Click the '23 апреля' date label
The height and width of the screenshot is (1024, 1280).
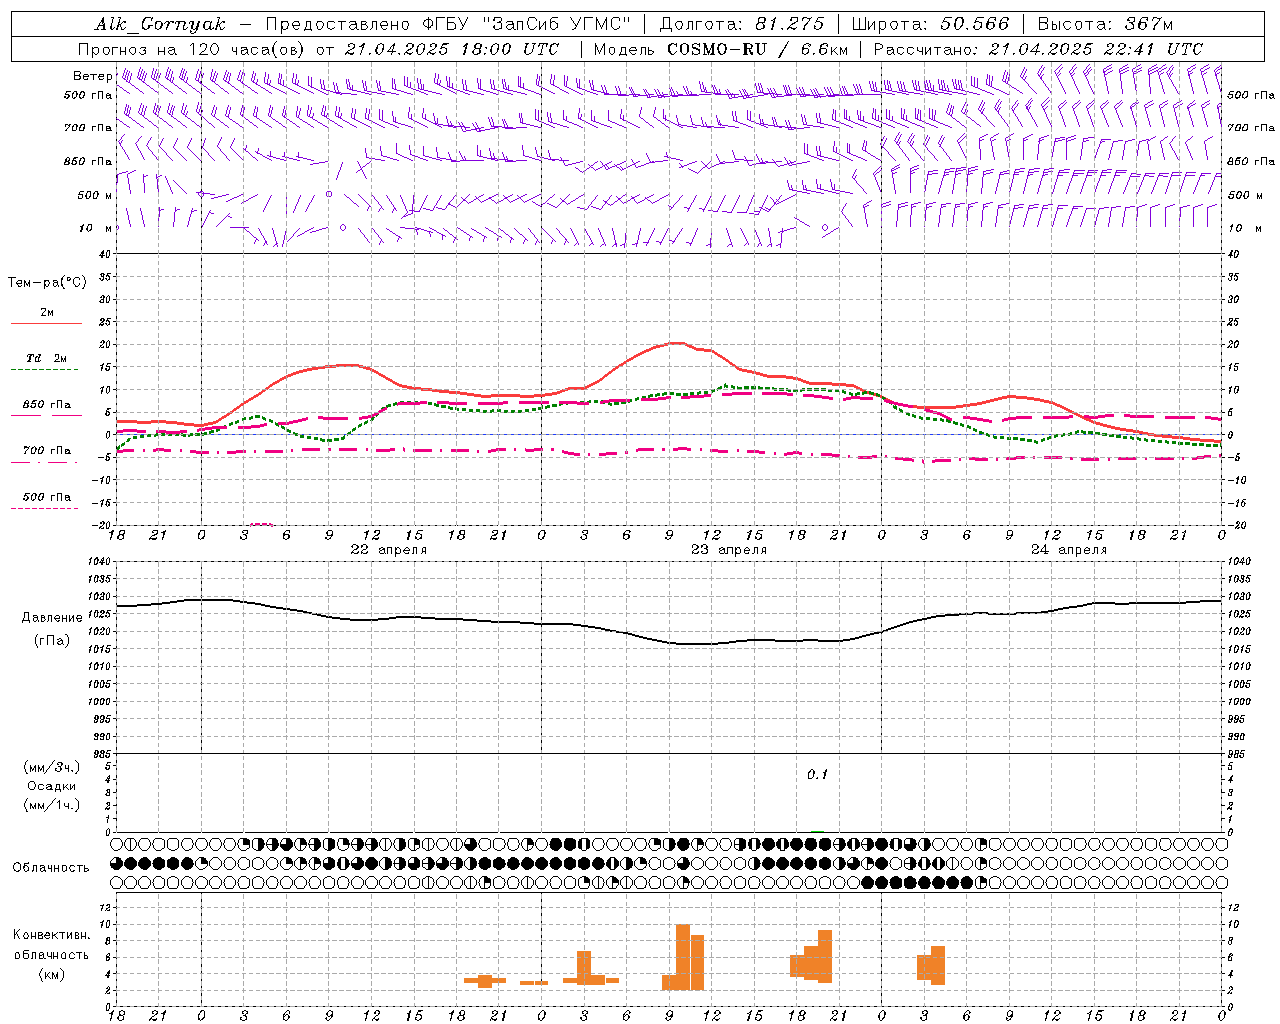[729, 550]
